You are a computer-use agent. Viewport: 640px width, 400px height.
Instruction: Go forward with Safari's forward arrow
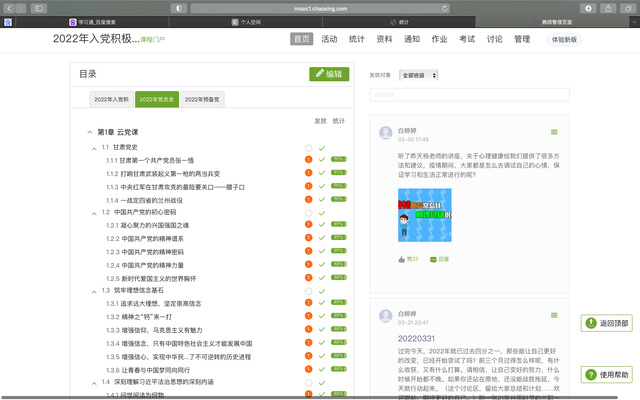tap(21, 8)
